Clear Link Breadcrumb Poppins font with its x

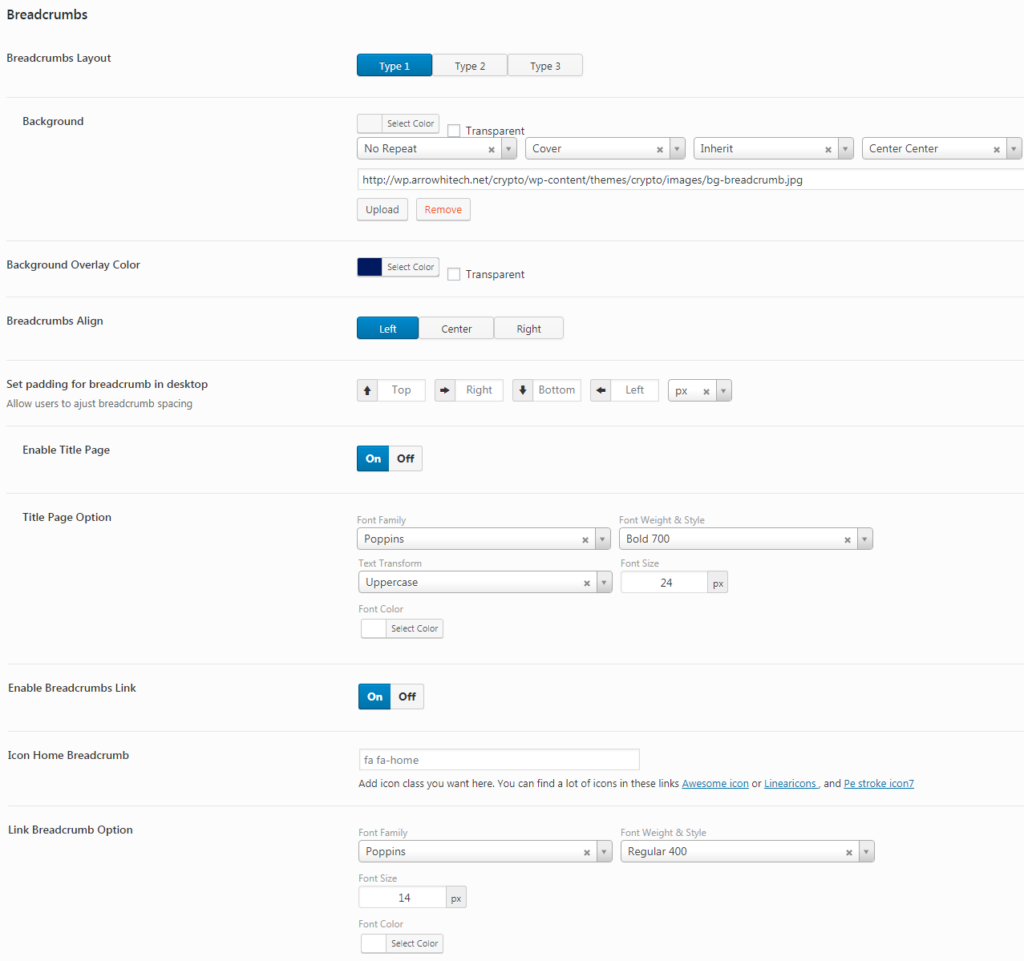(586, 853)
